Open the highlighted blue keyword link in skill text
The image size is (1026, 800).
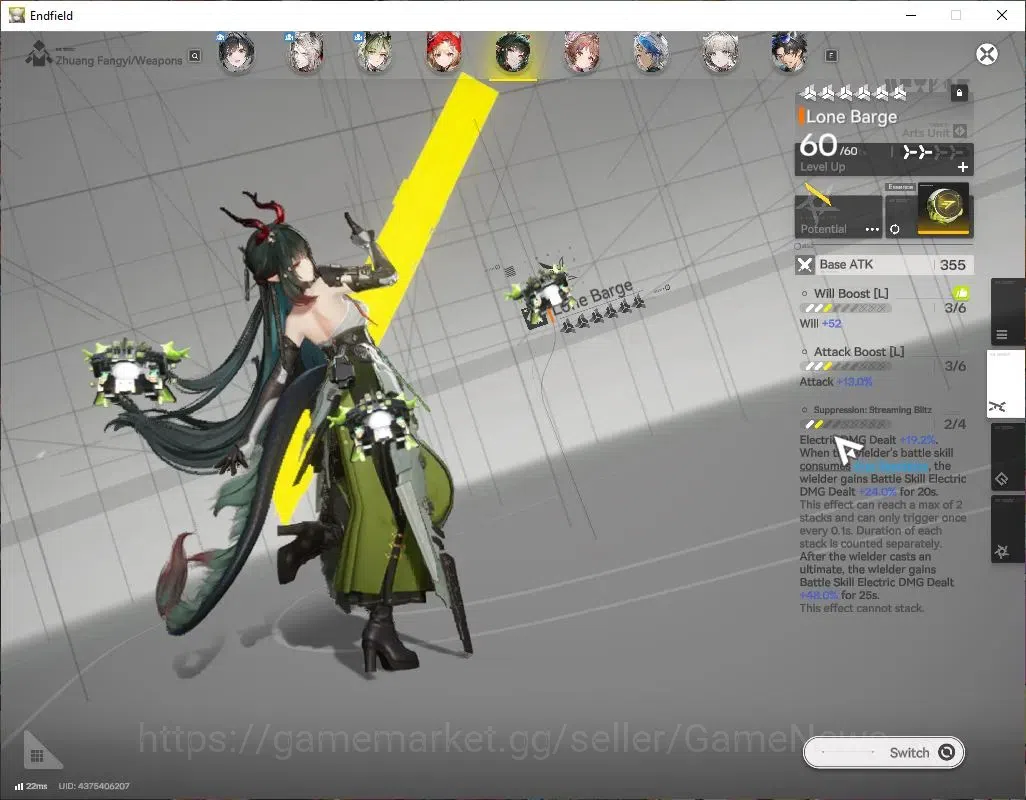[891, 466]
